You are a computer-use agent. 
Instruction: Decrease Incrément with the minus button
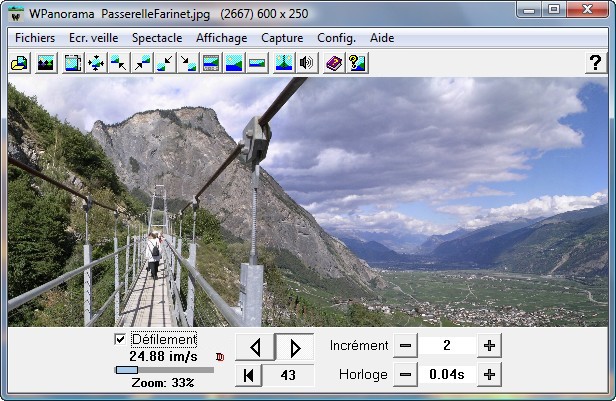click(x=405, y=346)
